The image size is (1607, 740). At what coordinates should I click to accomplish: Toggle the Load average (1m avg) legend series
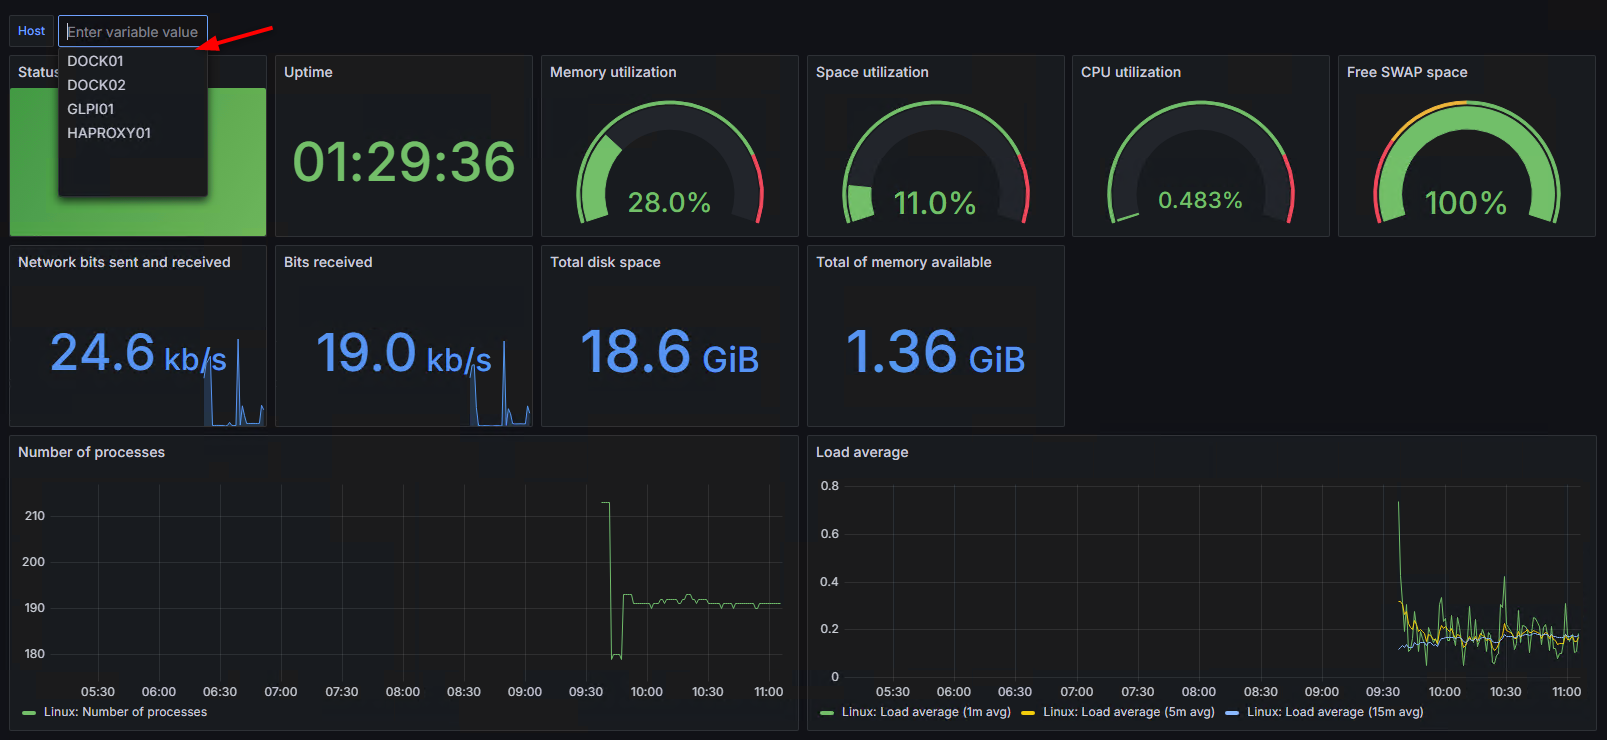[x=926, y=712]
